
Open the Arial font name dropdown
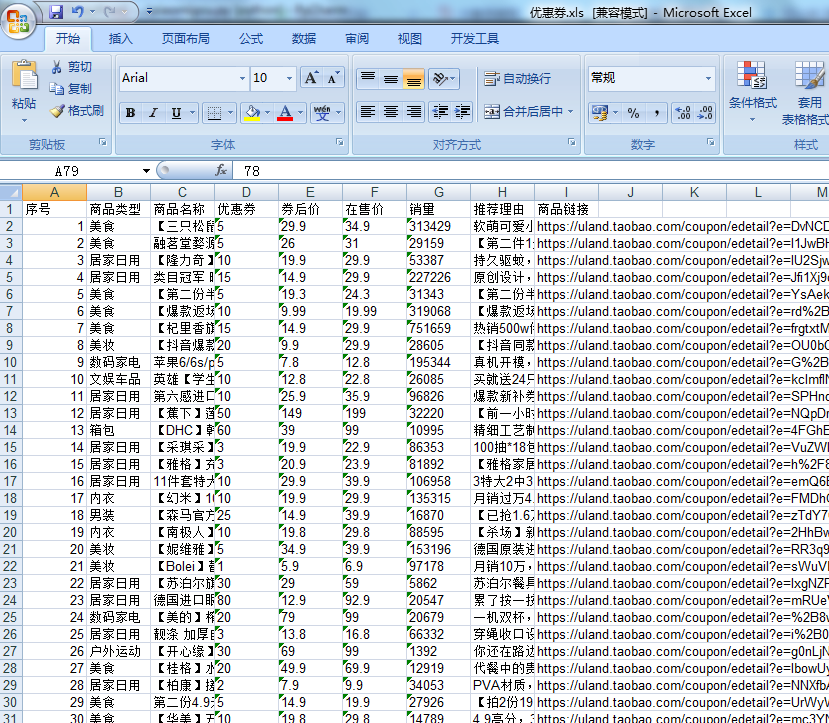(242, 78)
